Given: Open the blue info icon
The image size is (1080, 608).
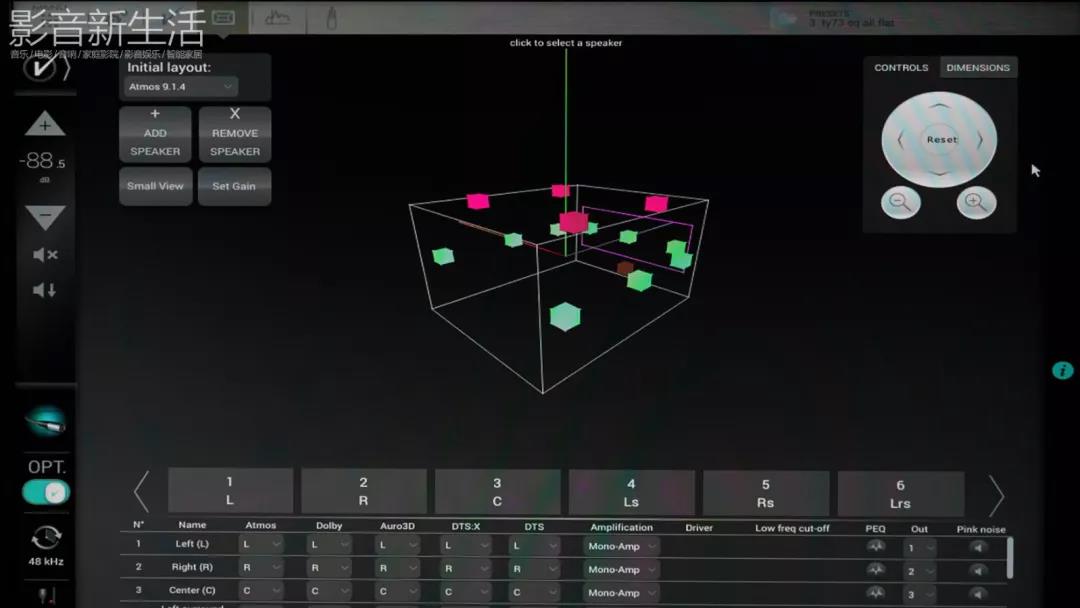Looking at the screenshot, I should click(1063, 370).
